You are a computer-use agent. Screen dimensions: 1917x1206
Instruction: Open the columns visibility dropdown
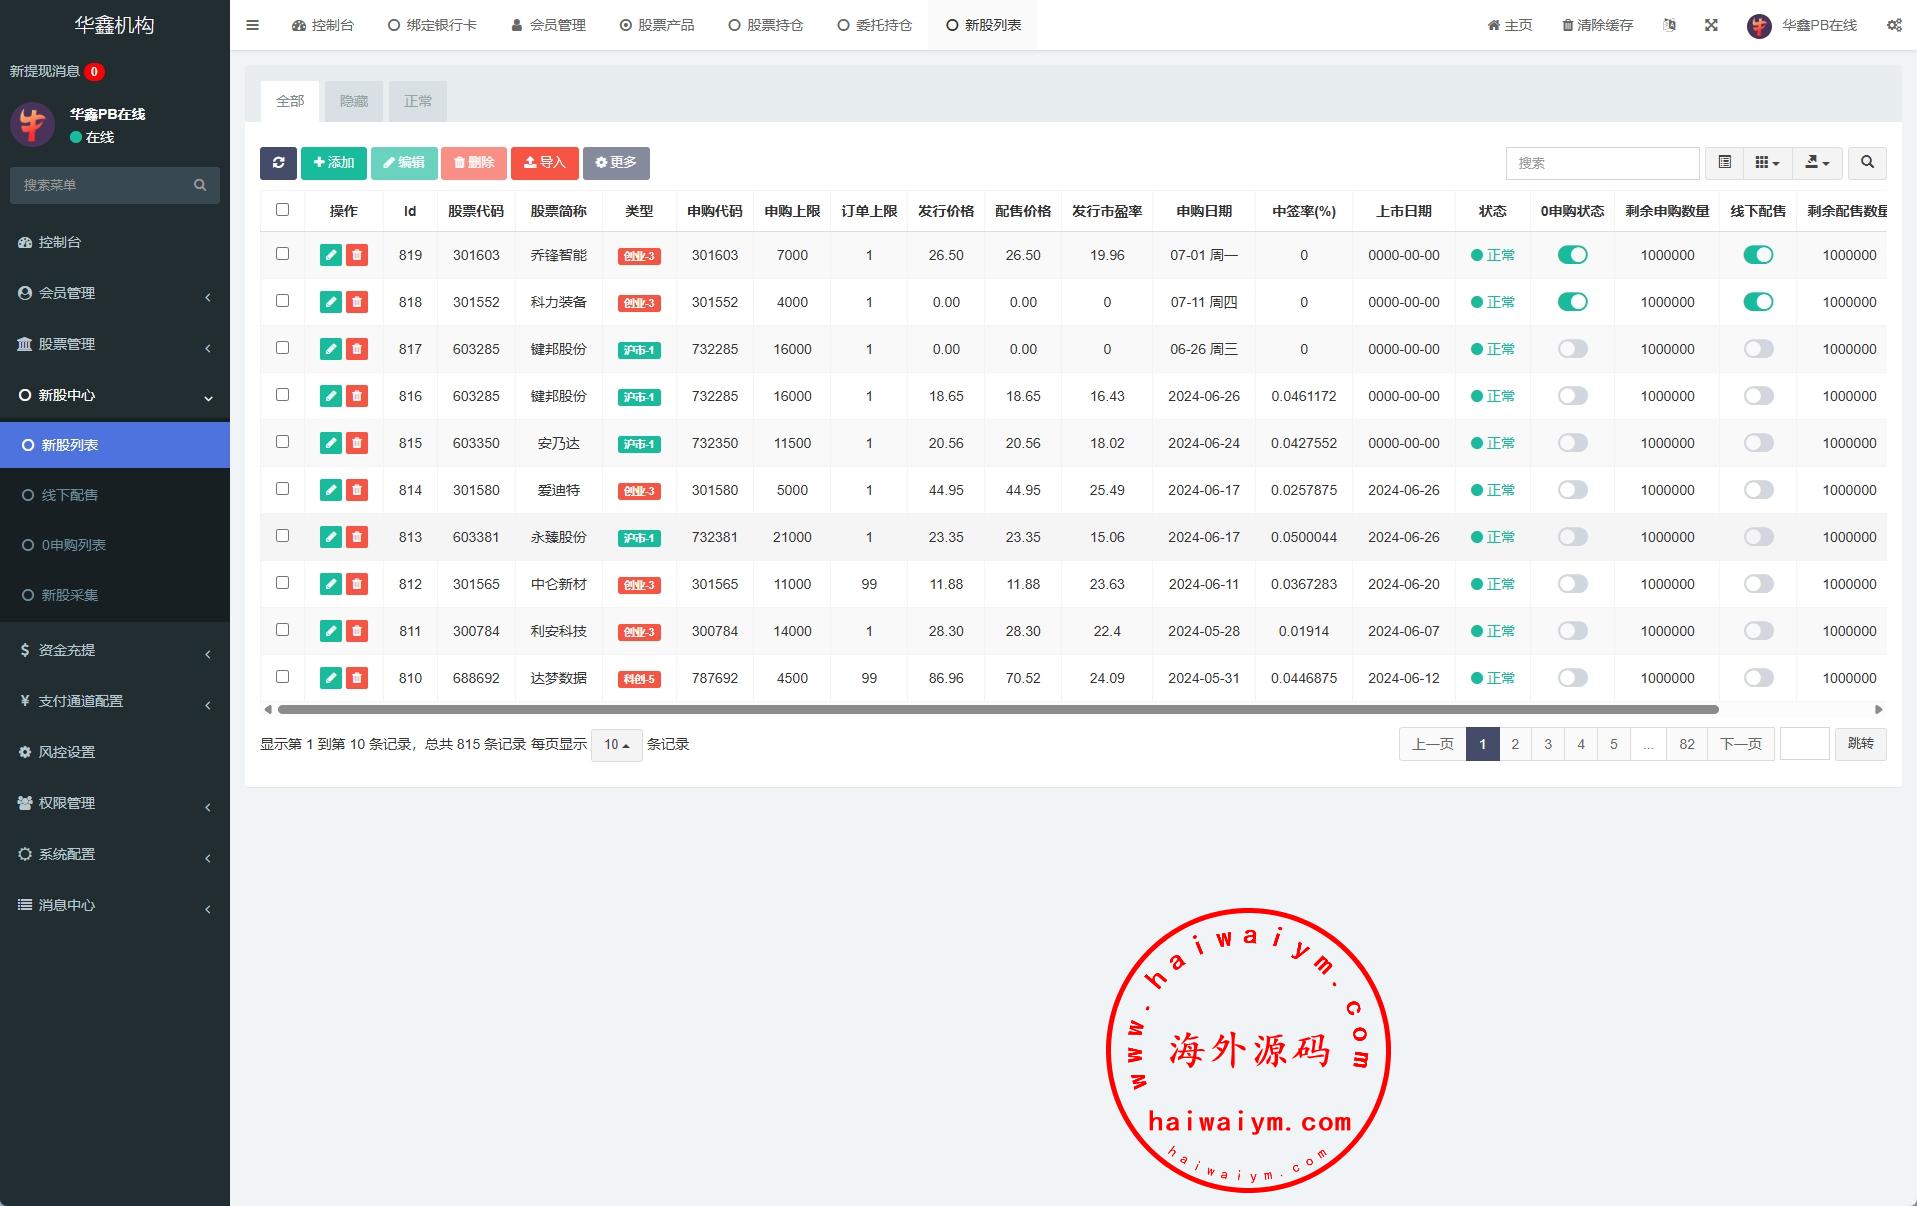[1767, 163]
